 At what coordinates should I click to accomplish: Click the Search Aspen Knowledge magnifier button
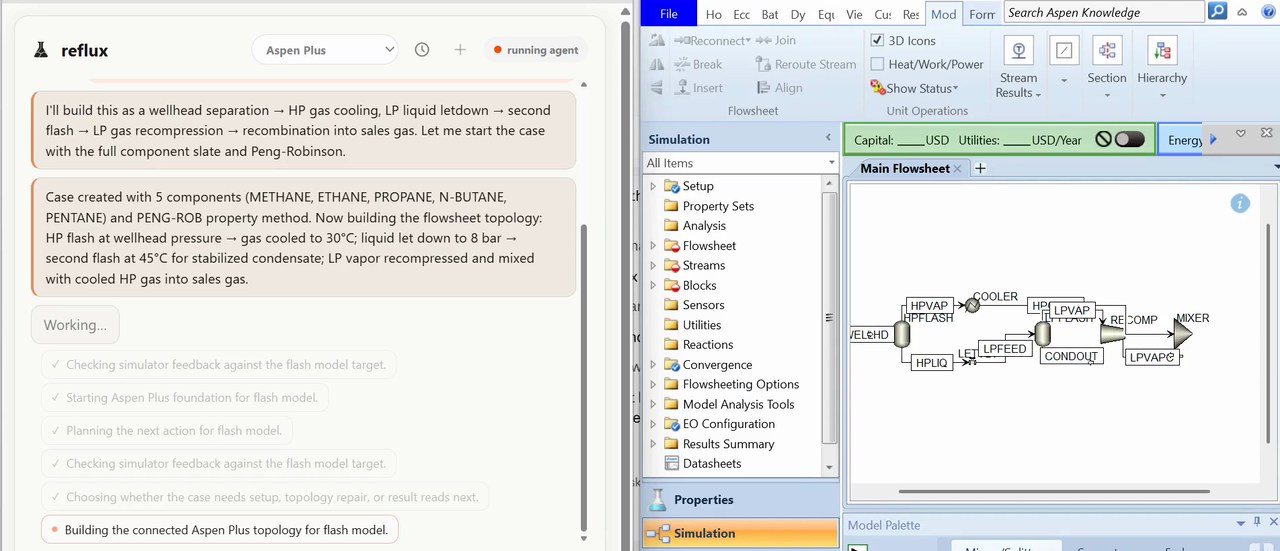(1217, 12)
